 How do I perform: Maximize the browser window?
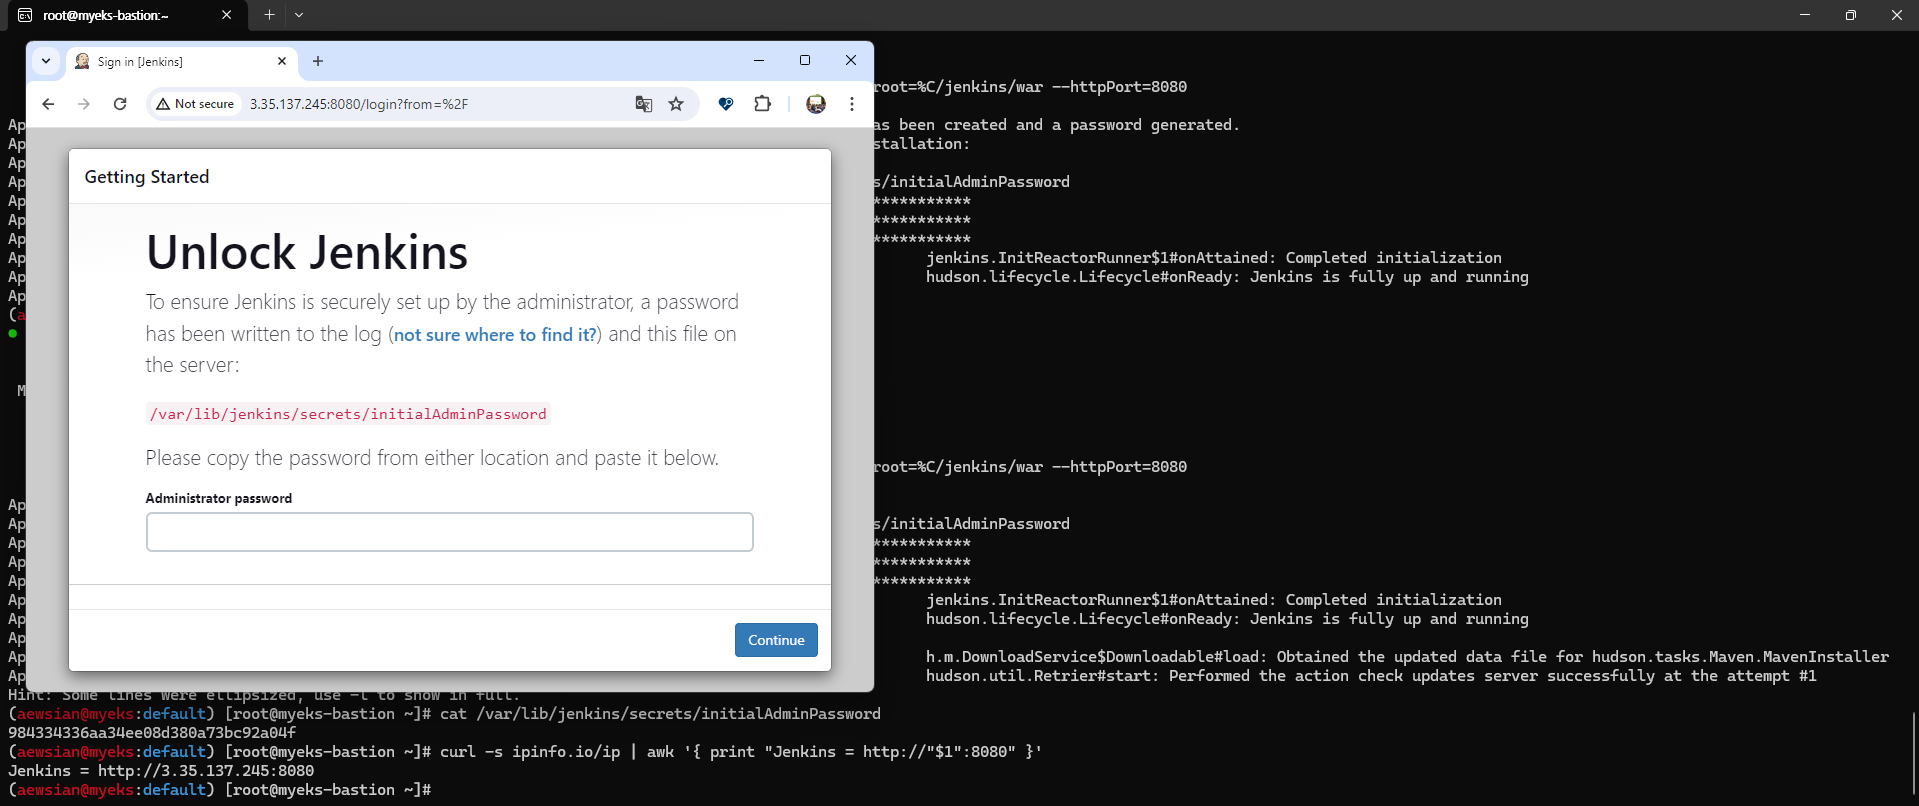click(x=805, y=61)
